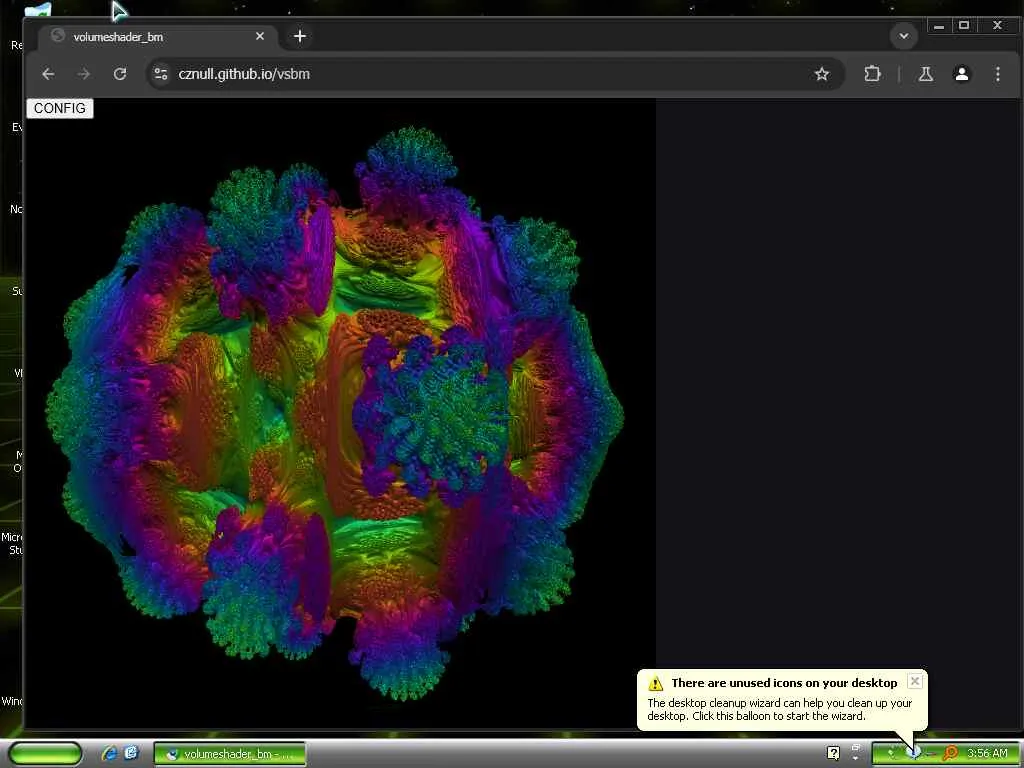
Task: Maximize the Chrome window
Action: point(964,26)
